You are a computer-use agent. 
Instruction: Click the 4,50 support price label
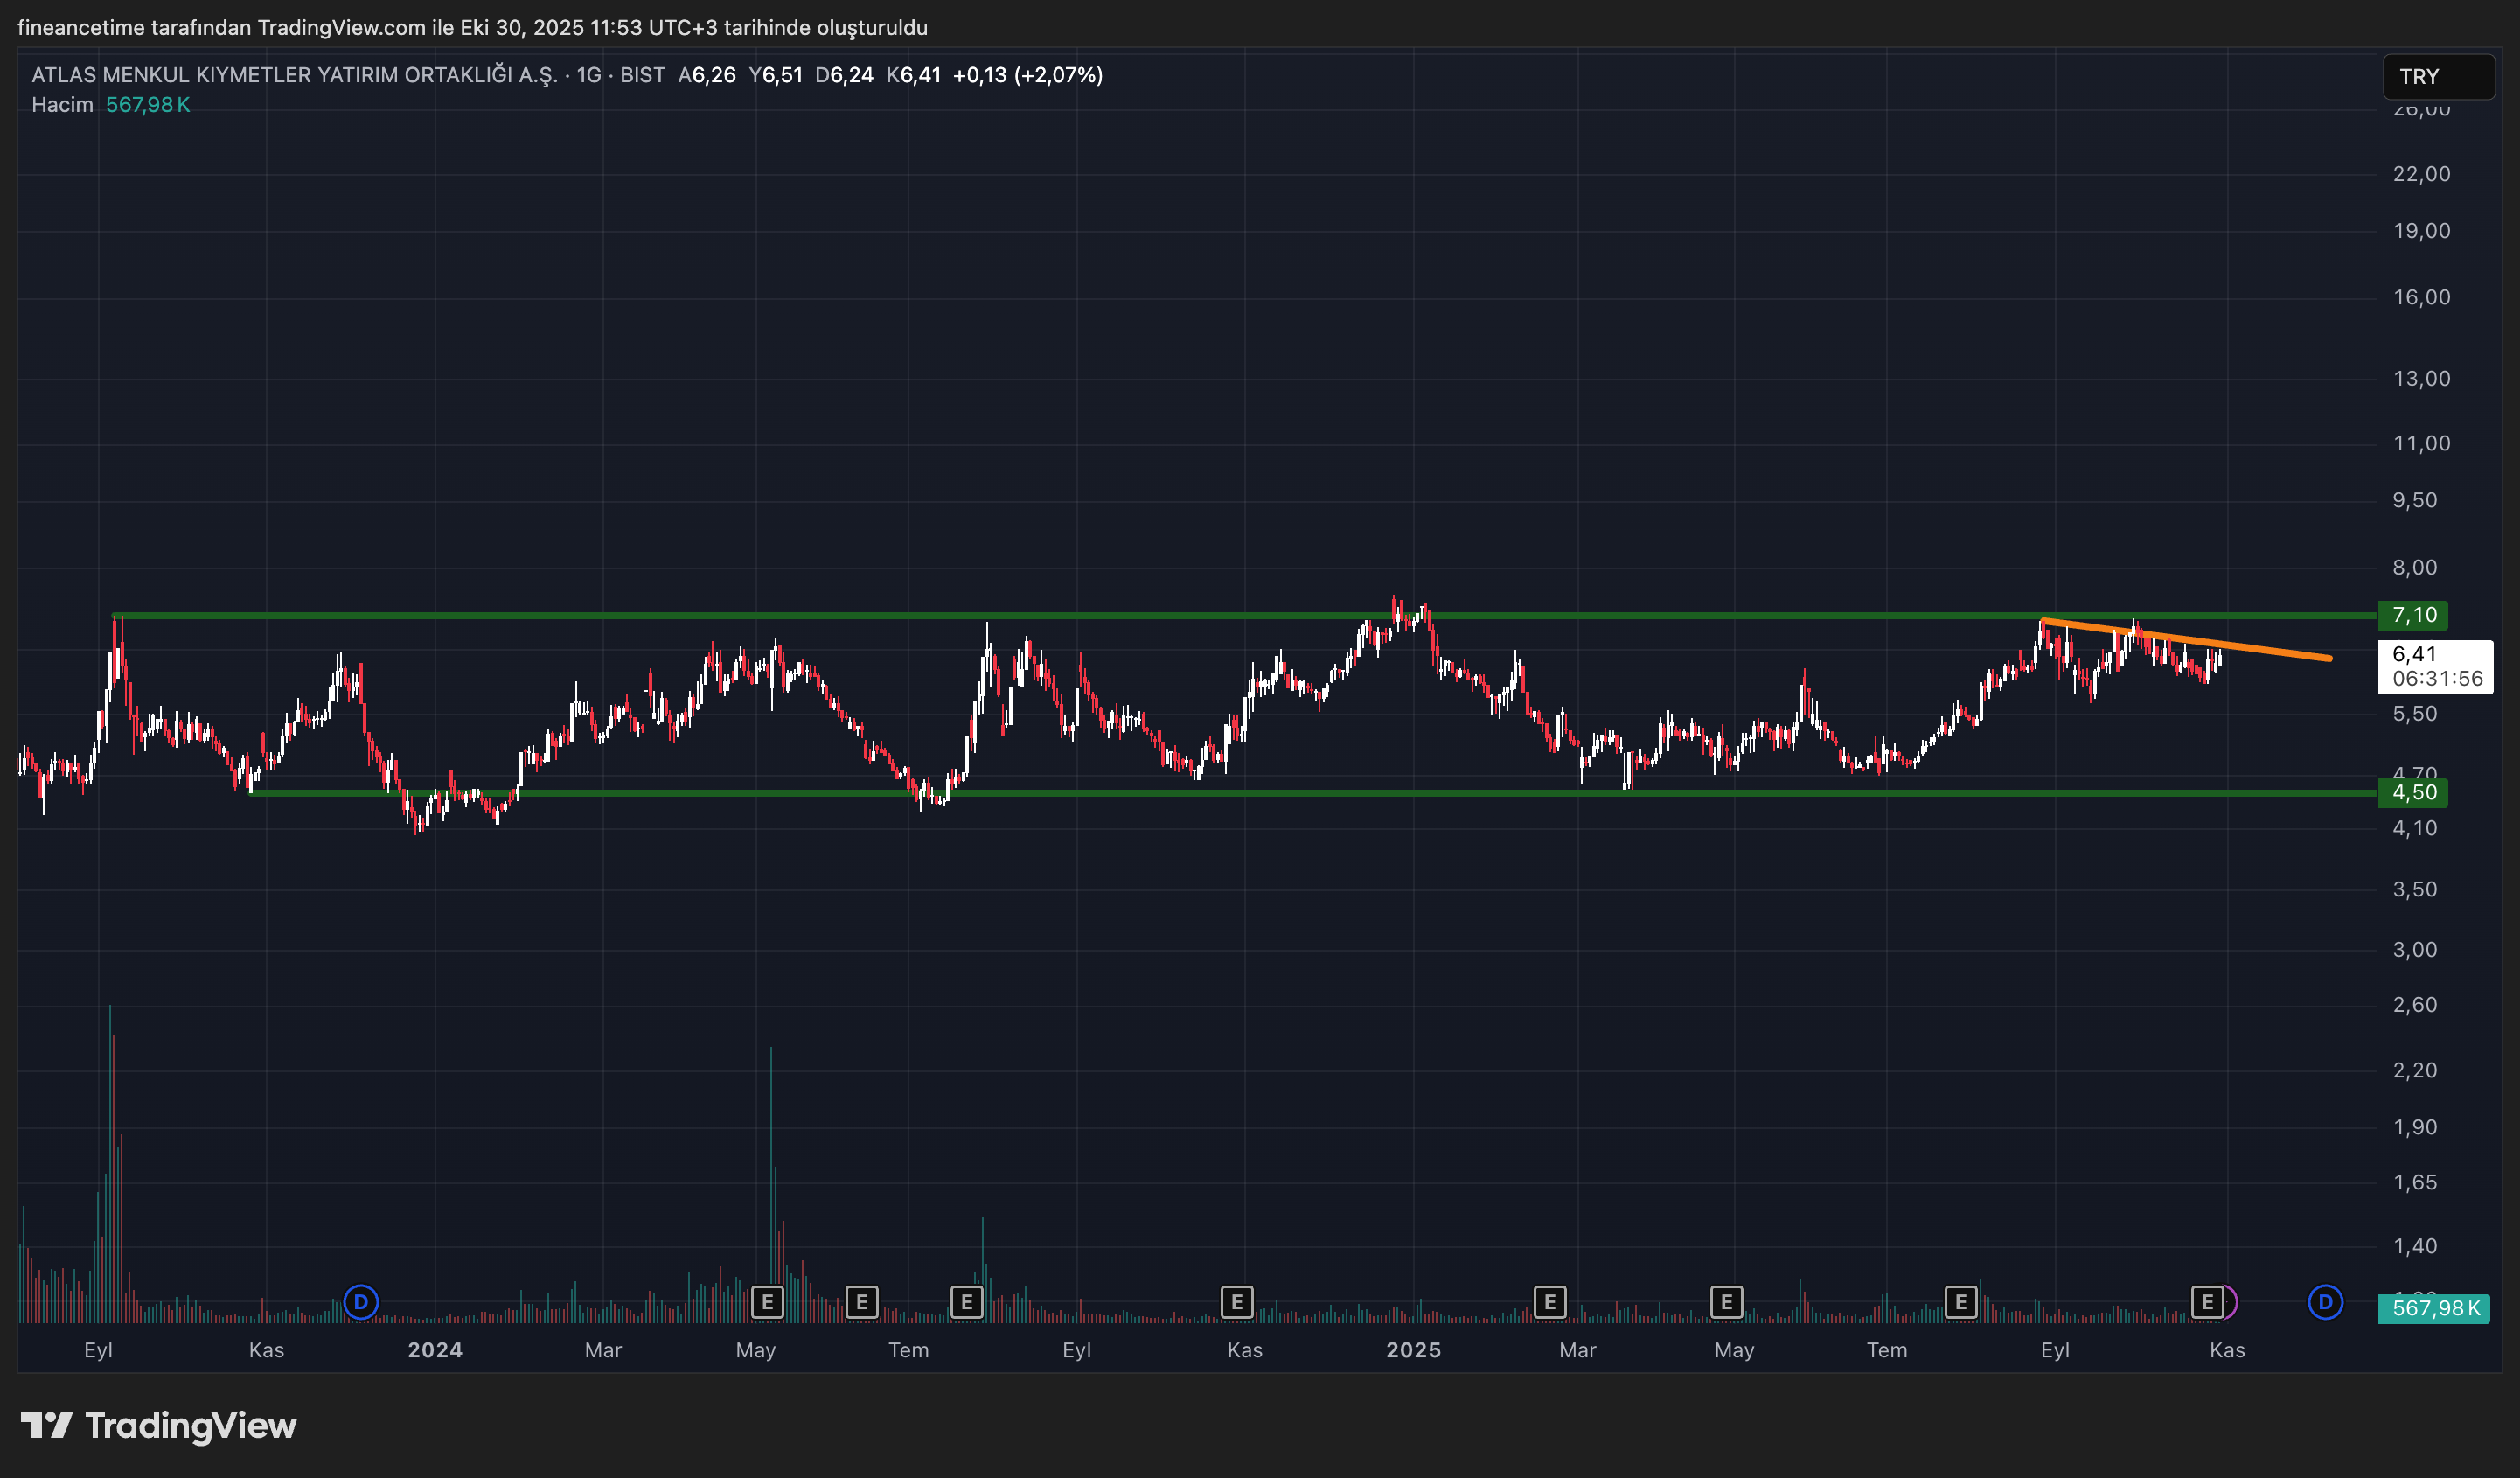coord(2413,793)
